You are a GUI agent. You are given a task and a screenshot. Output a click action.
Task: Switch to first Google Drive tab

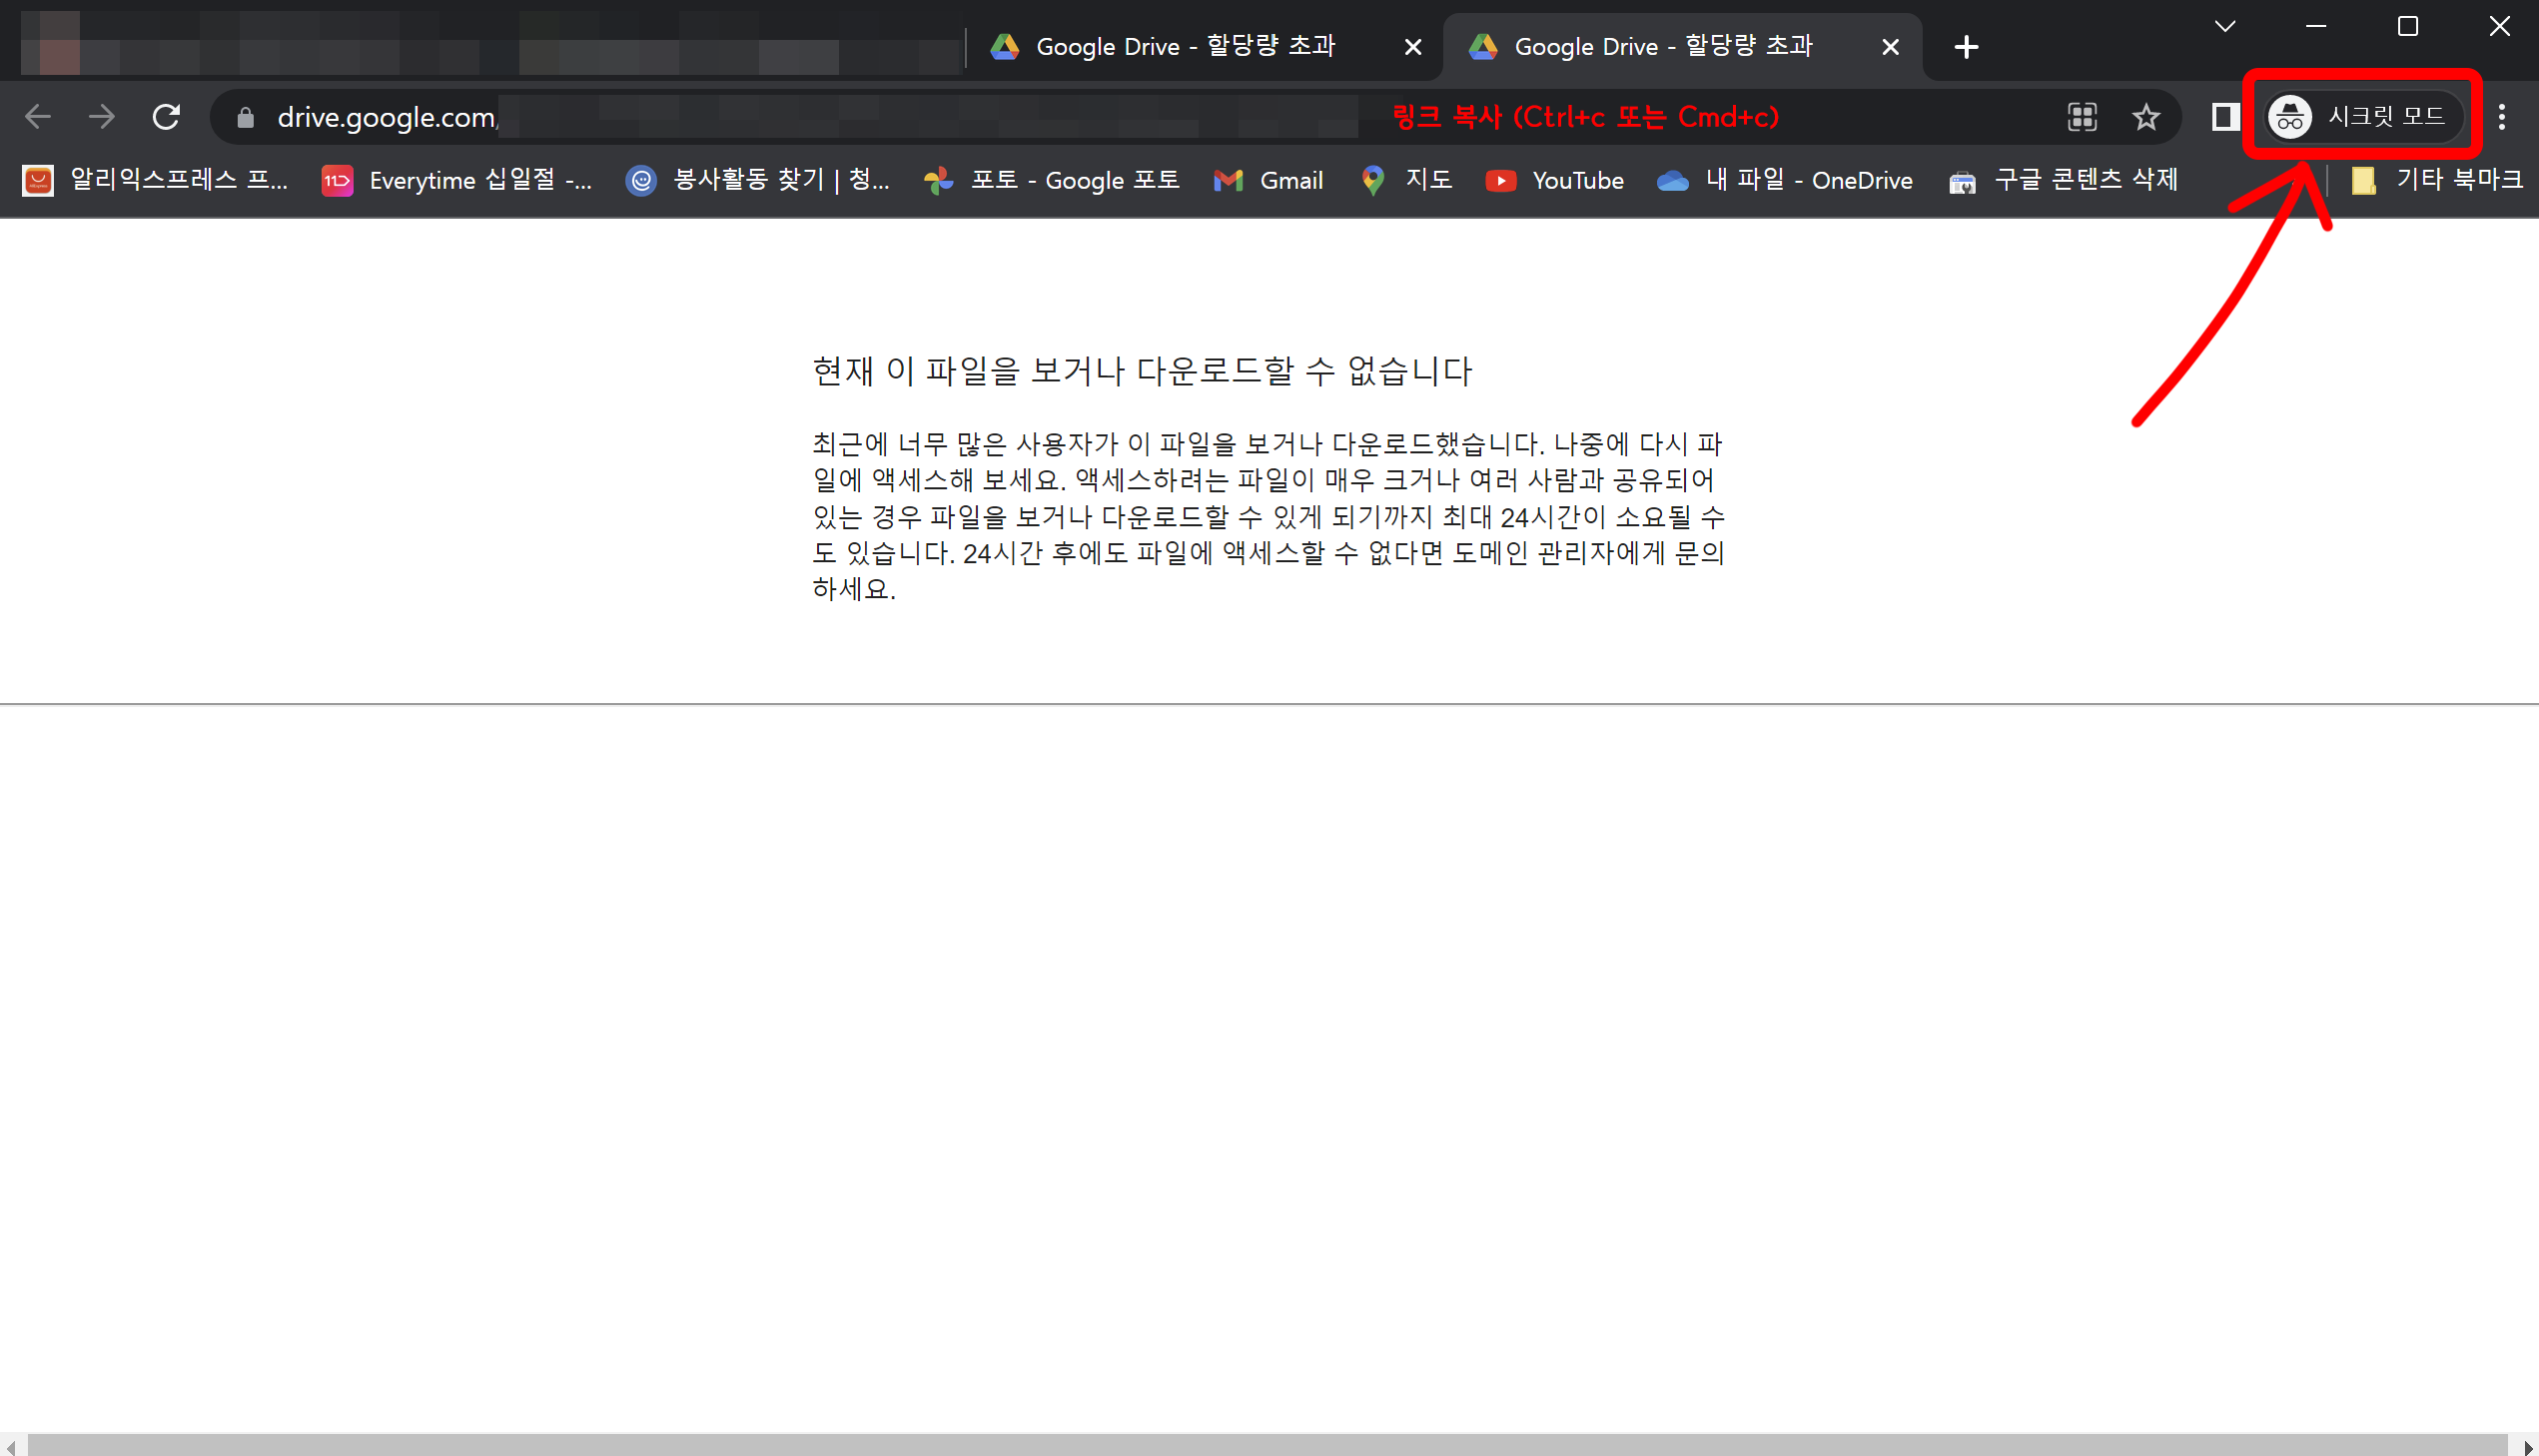pyautogui.click(x=1183, y=47)
